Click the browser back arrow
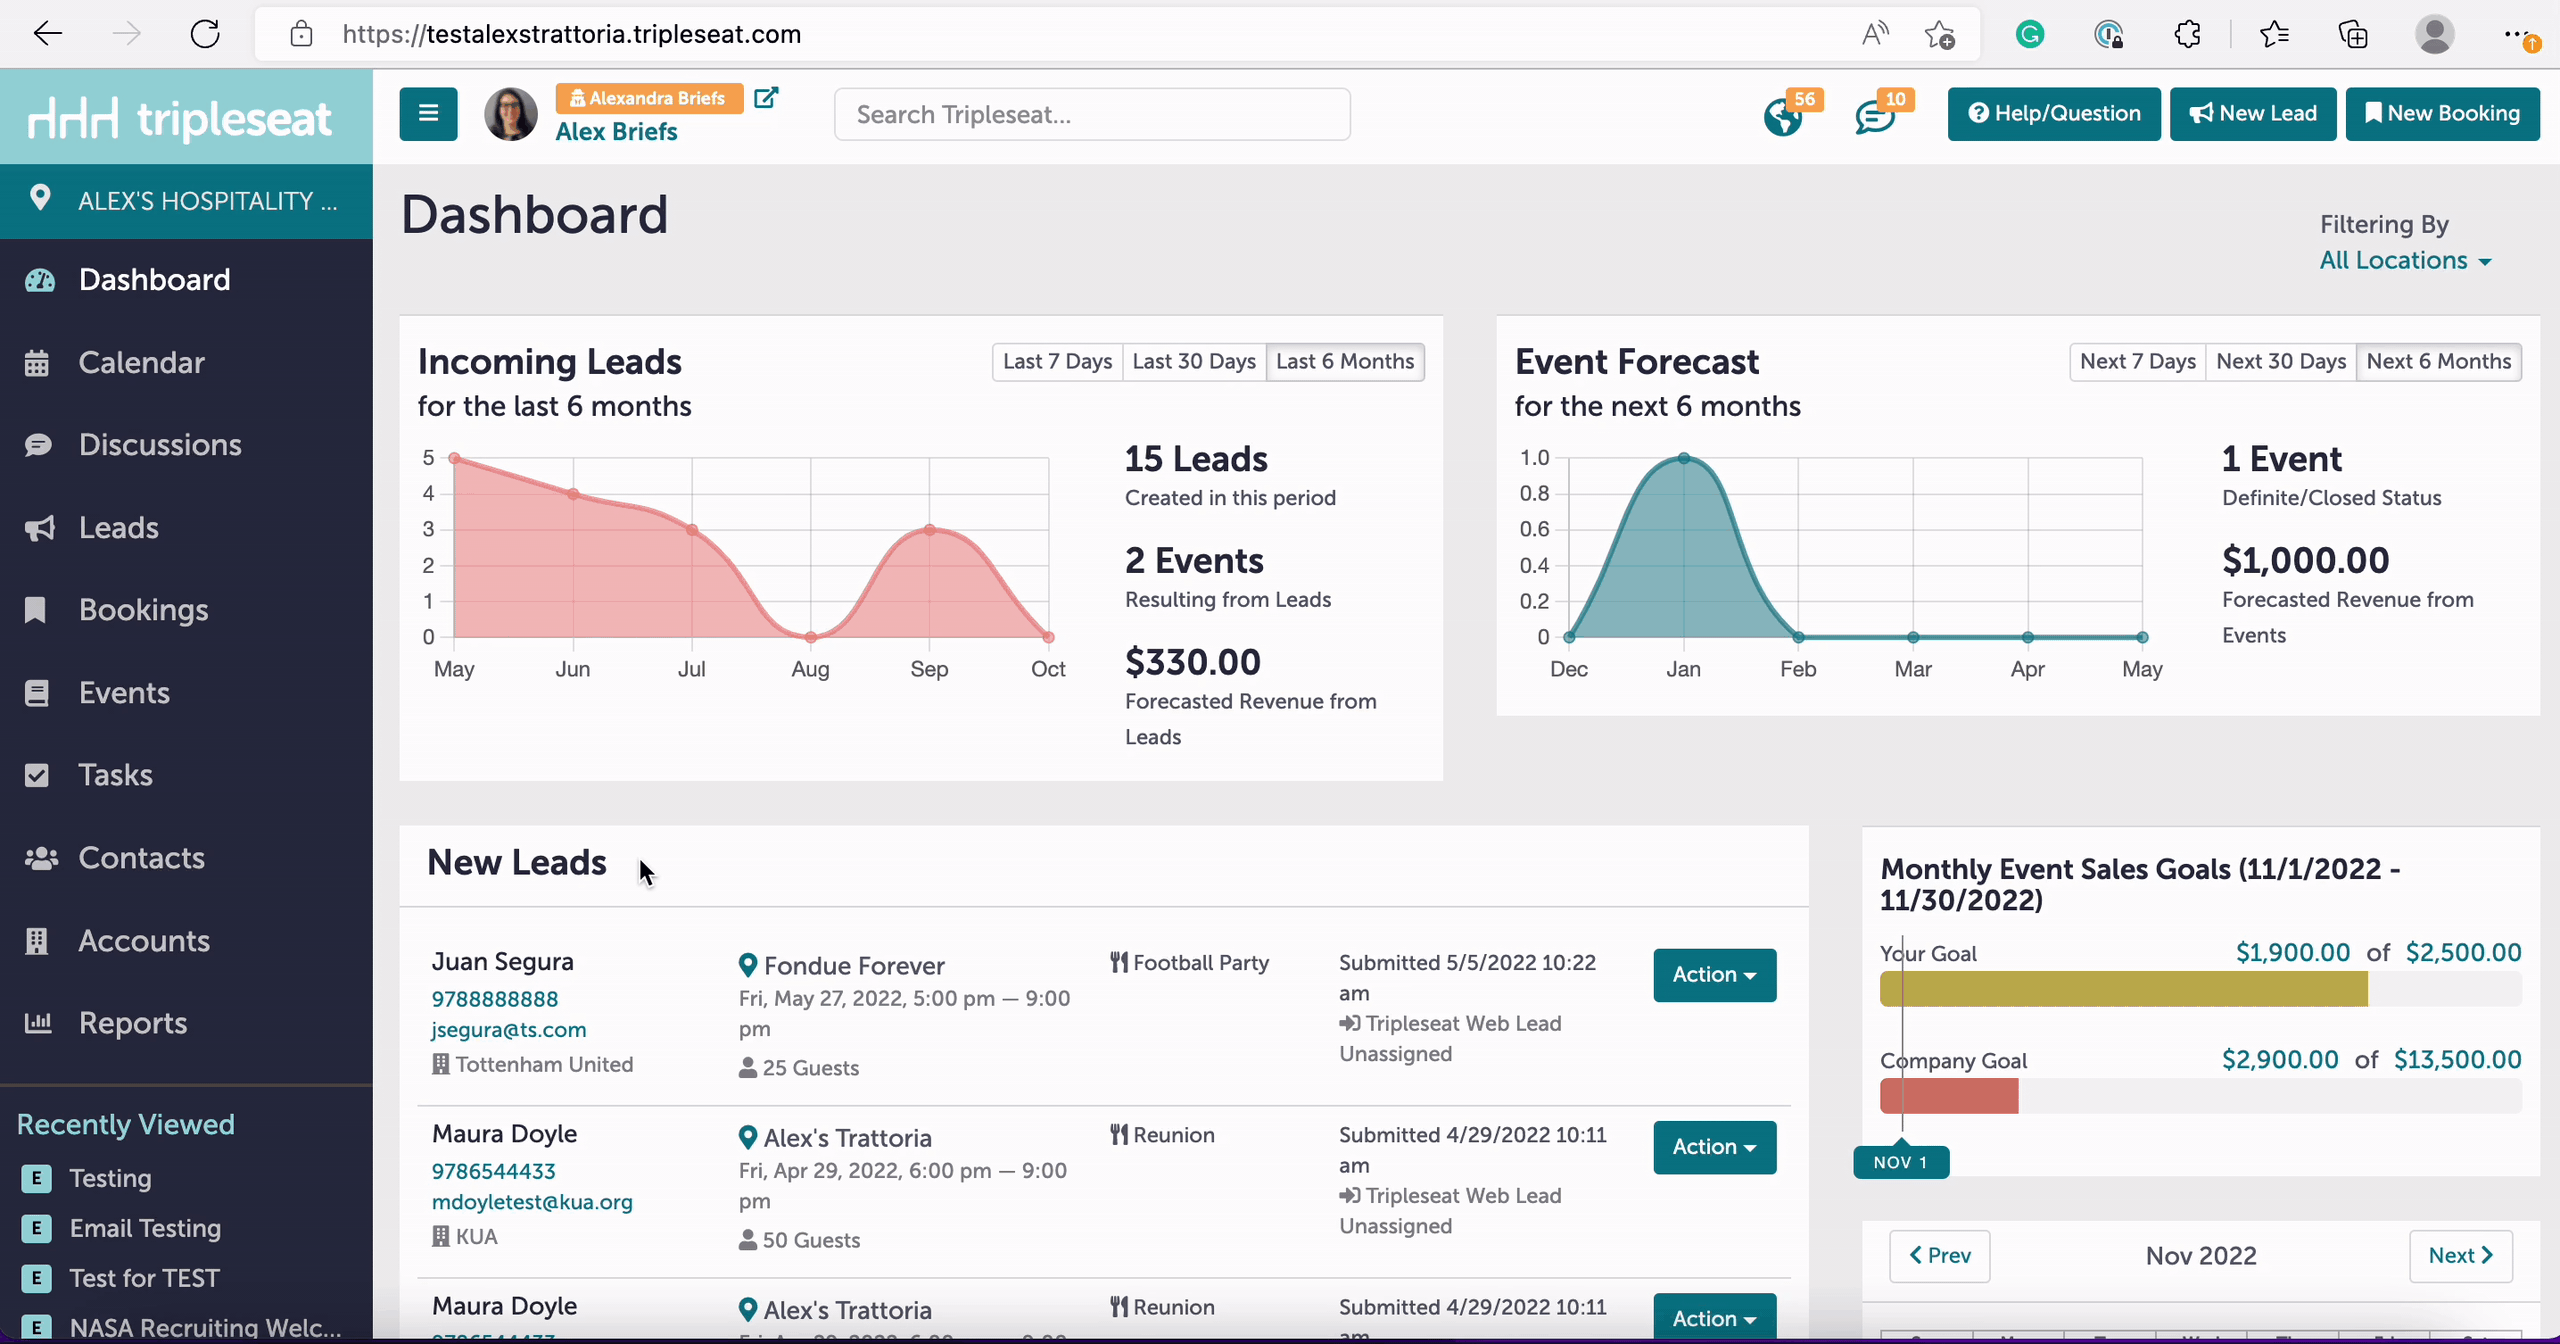Screen dimensions: 2560x1344 (47, 34)
